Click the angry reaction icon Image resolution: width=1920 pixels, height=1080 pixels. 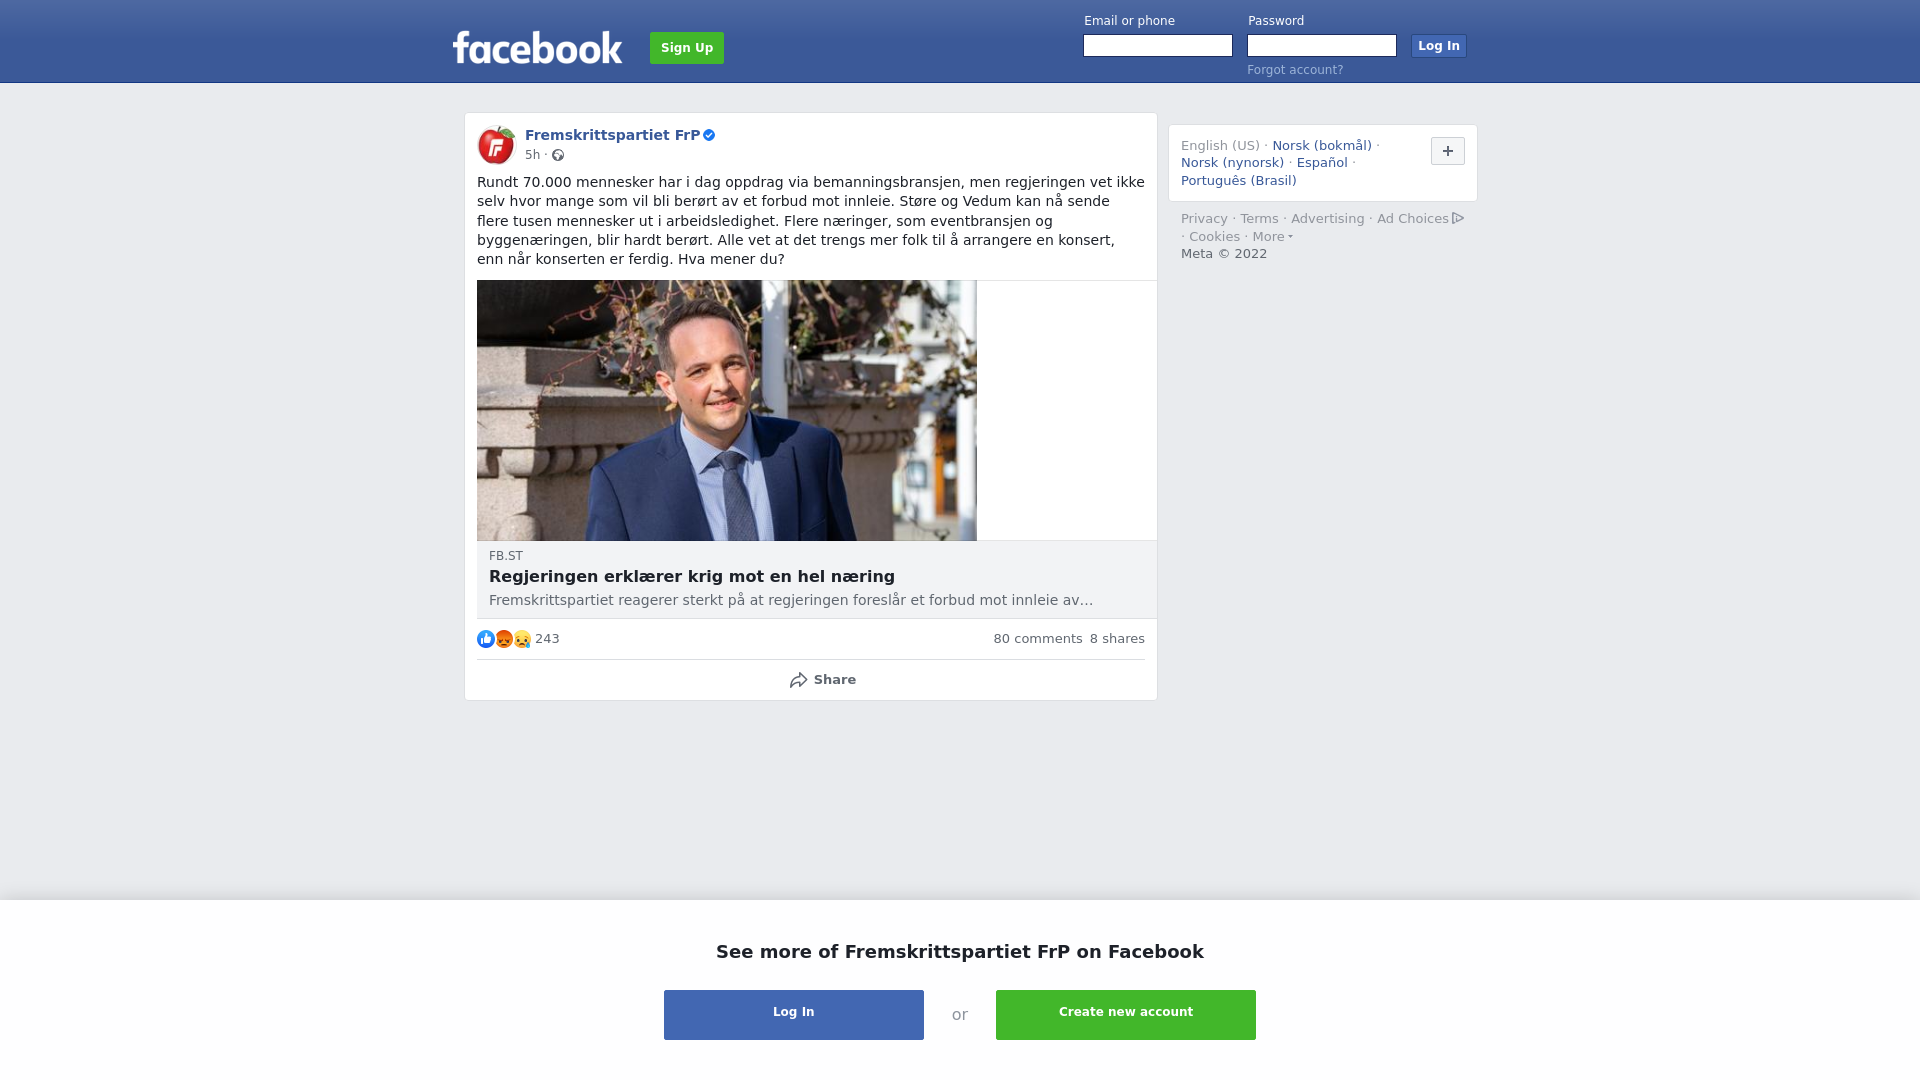click(504, 639)
